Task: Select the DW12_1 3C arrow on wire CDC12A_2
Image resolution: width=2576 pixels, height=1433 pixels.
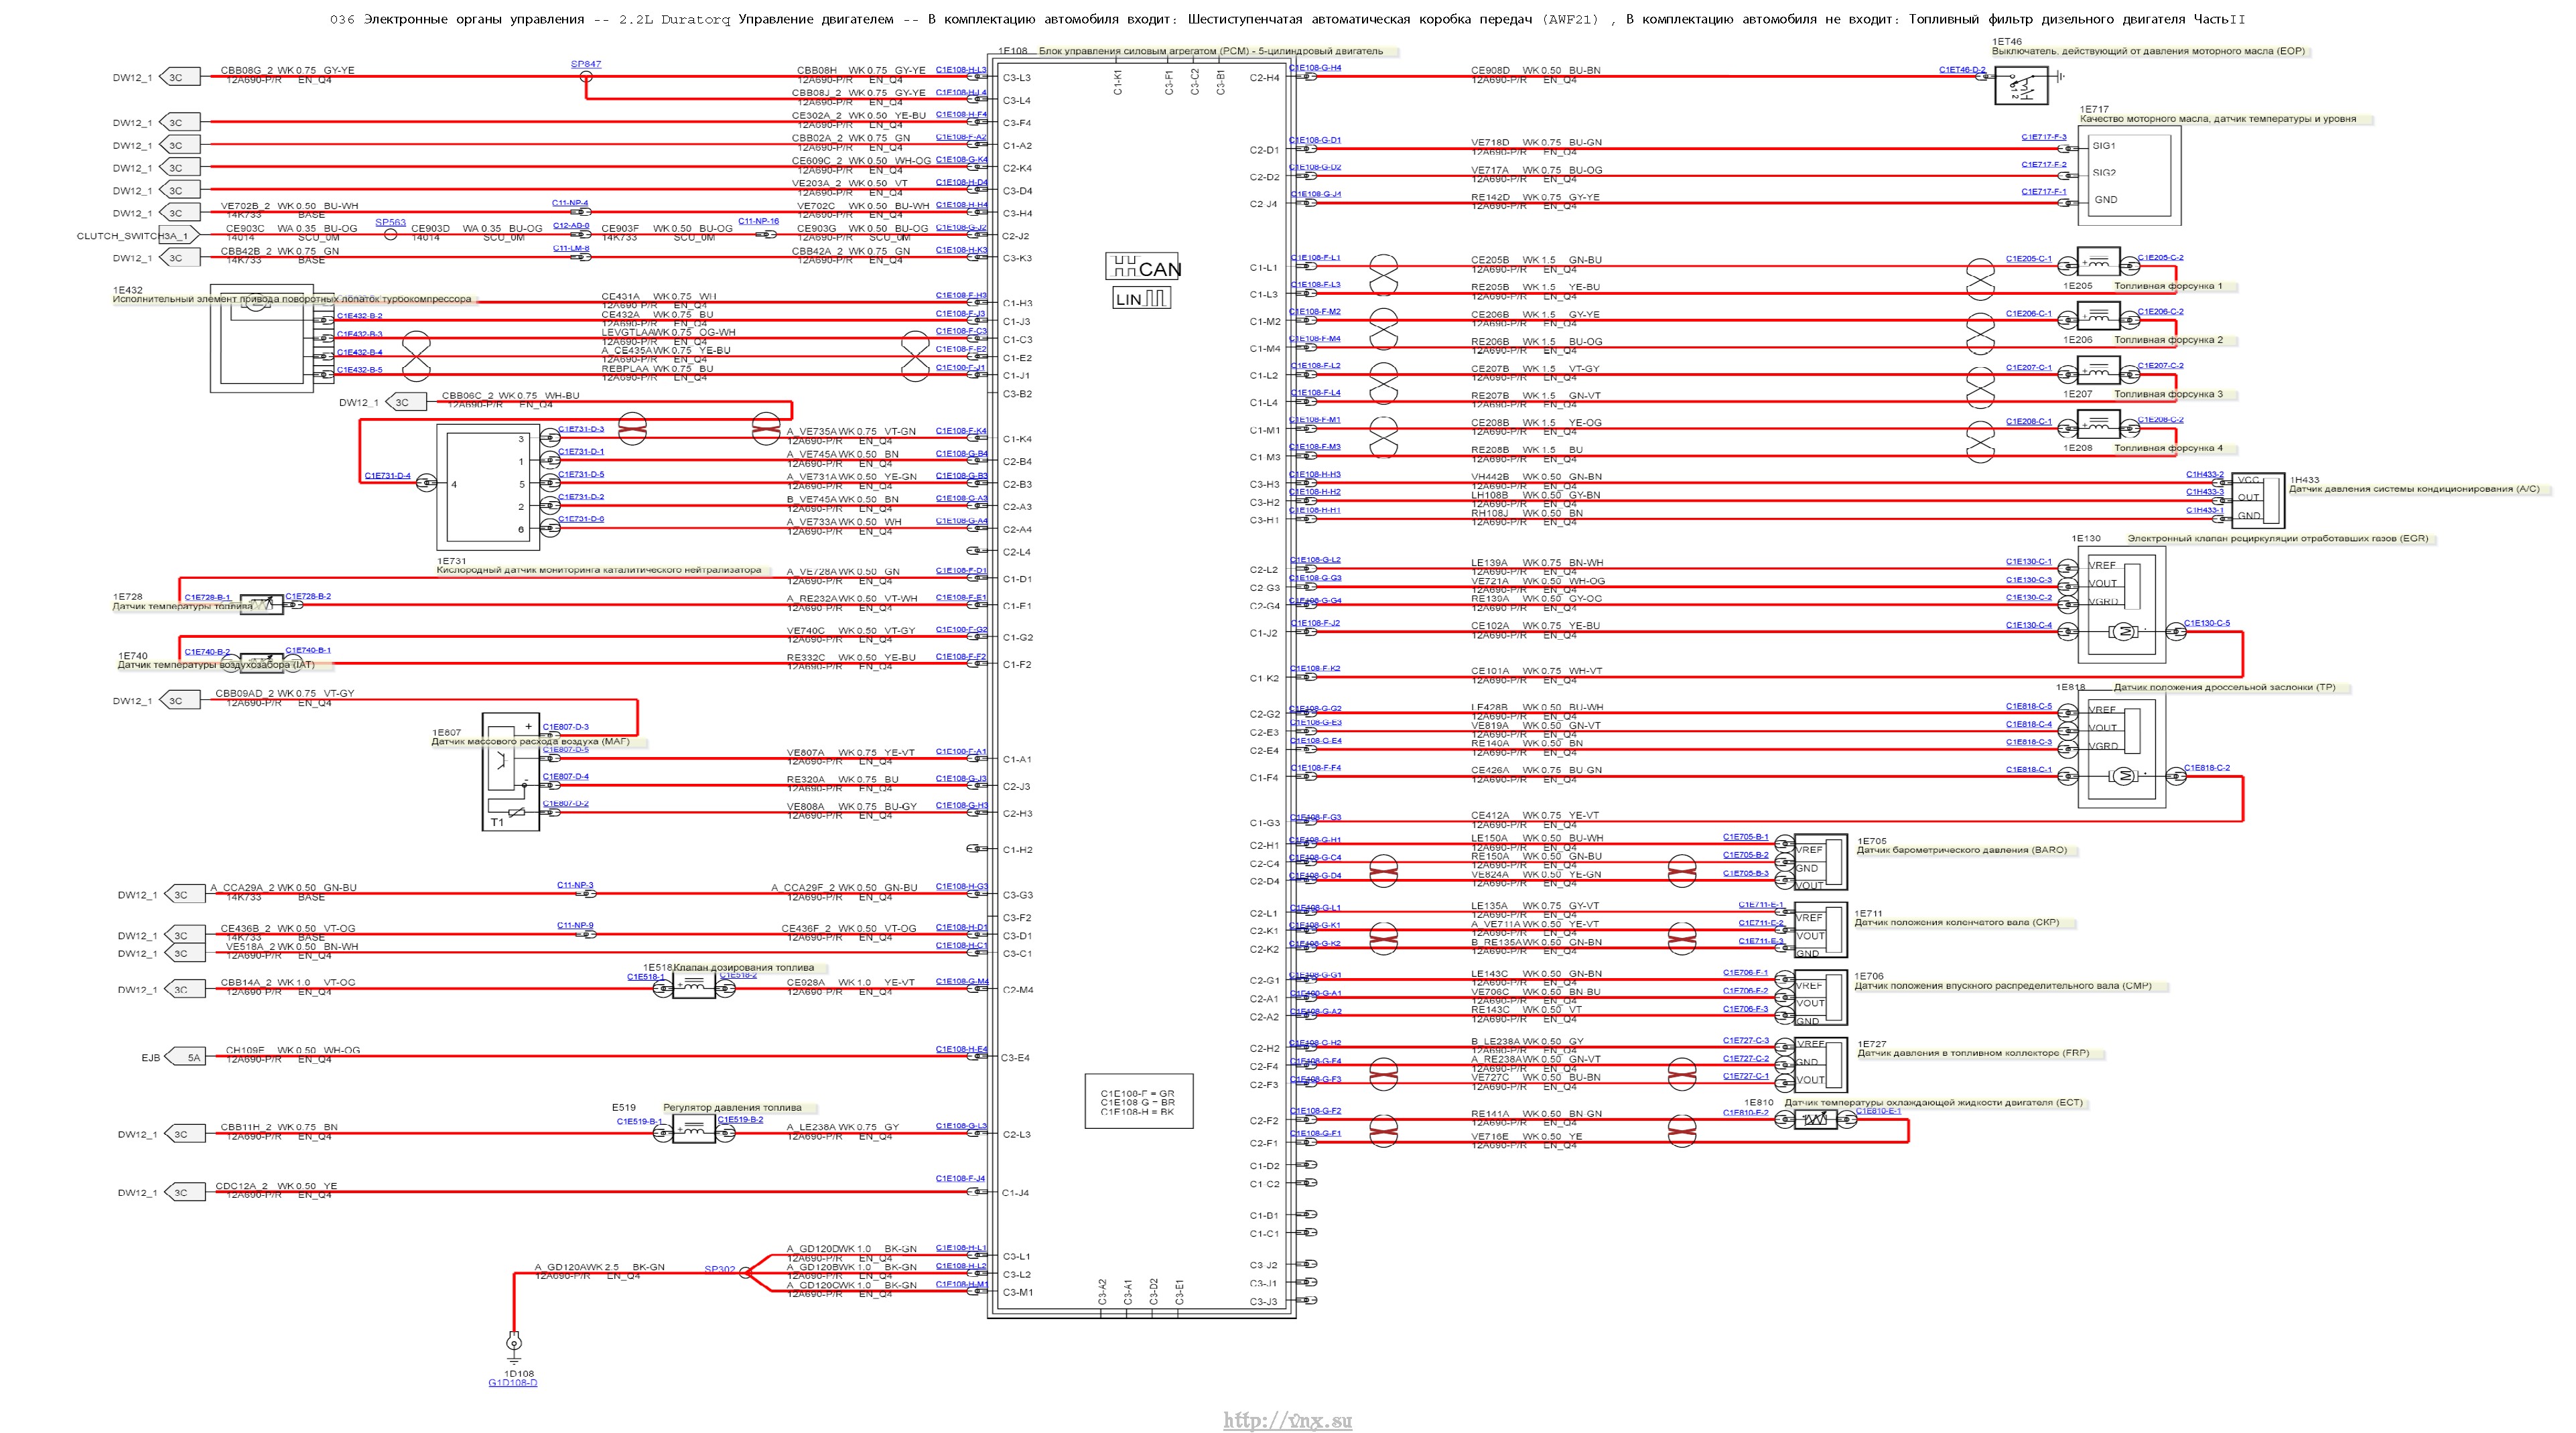Action: [x=186, y=1192]
